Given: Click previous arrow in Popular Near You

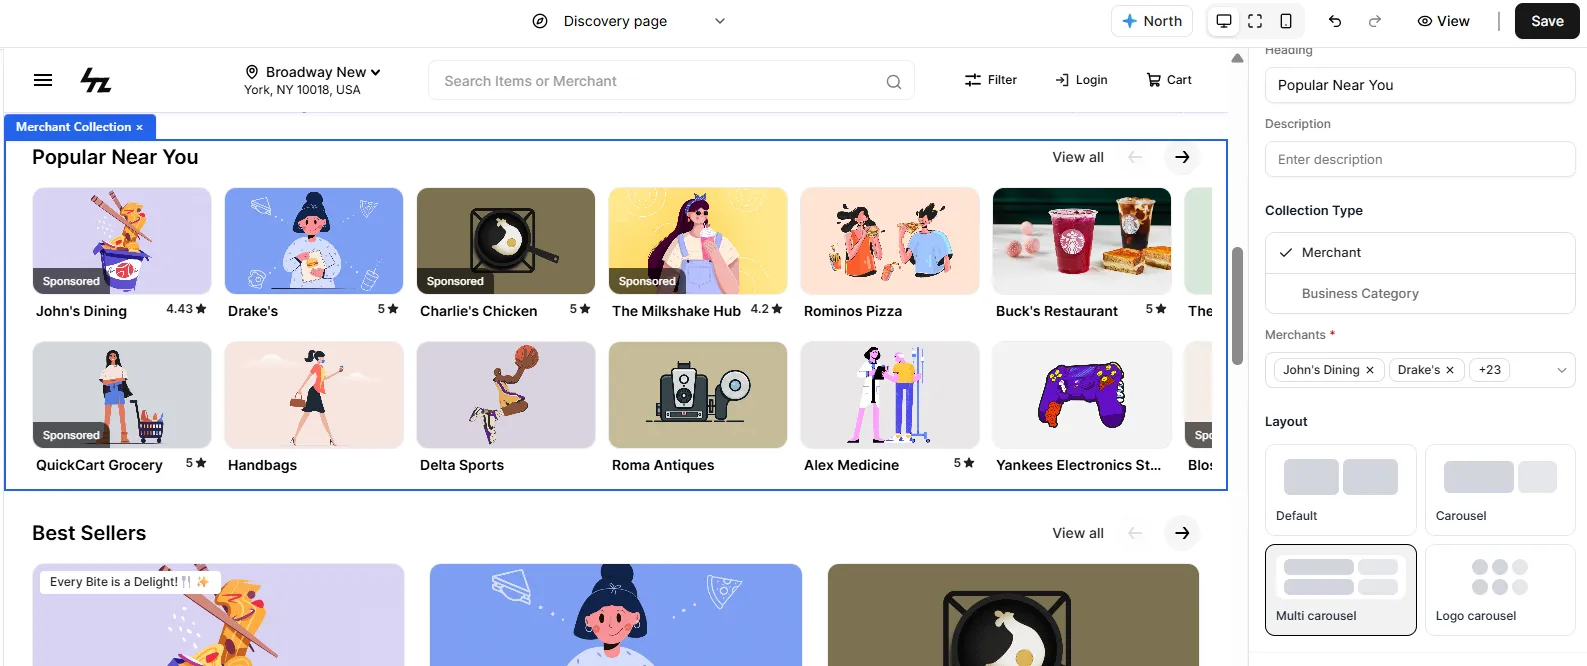Looking at the screenshot, I should [1135, 157].
